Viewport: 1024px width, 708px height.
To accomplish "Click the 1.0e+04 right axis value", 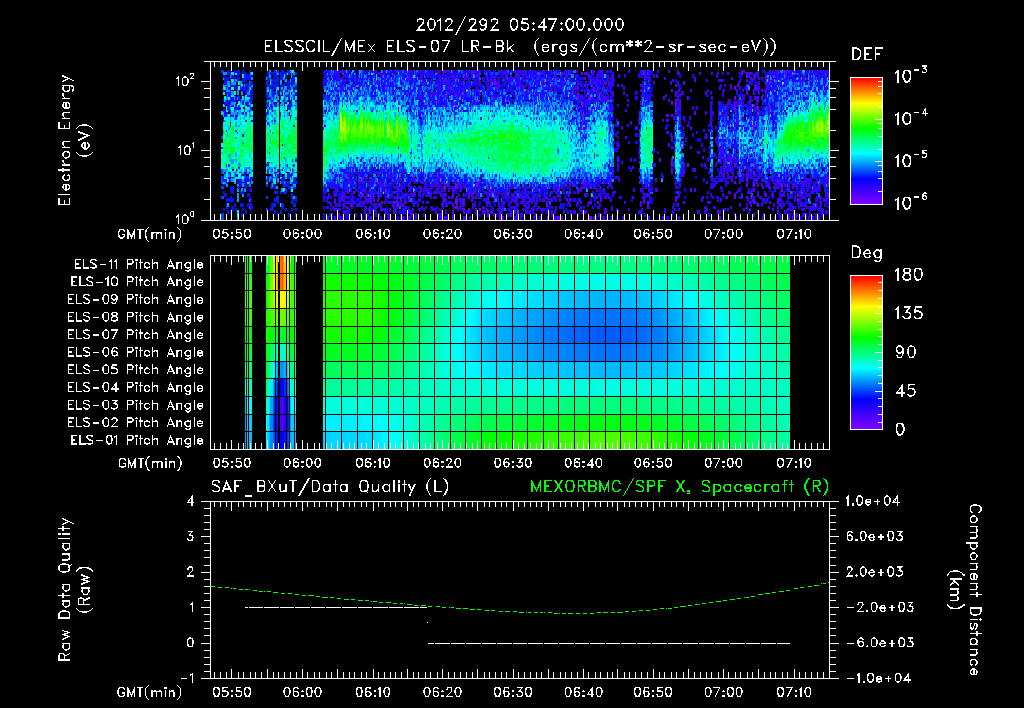I will 872,501.
